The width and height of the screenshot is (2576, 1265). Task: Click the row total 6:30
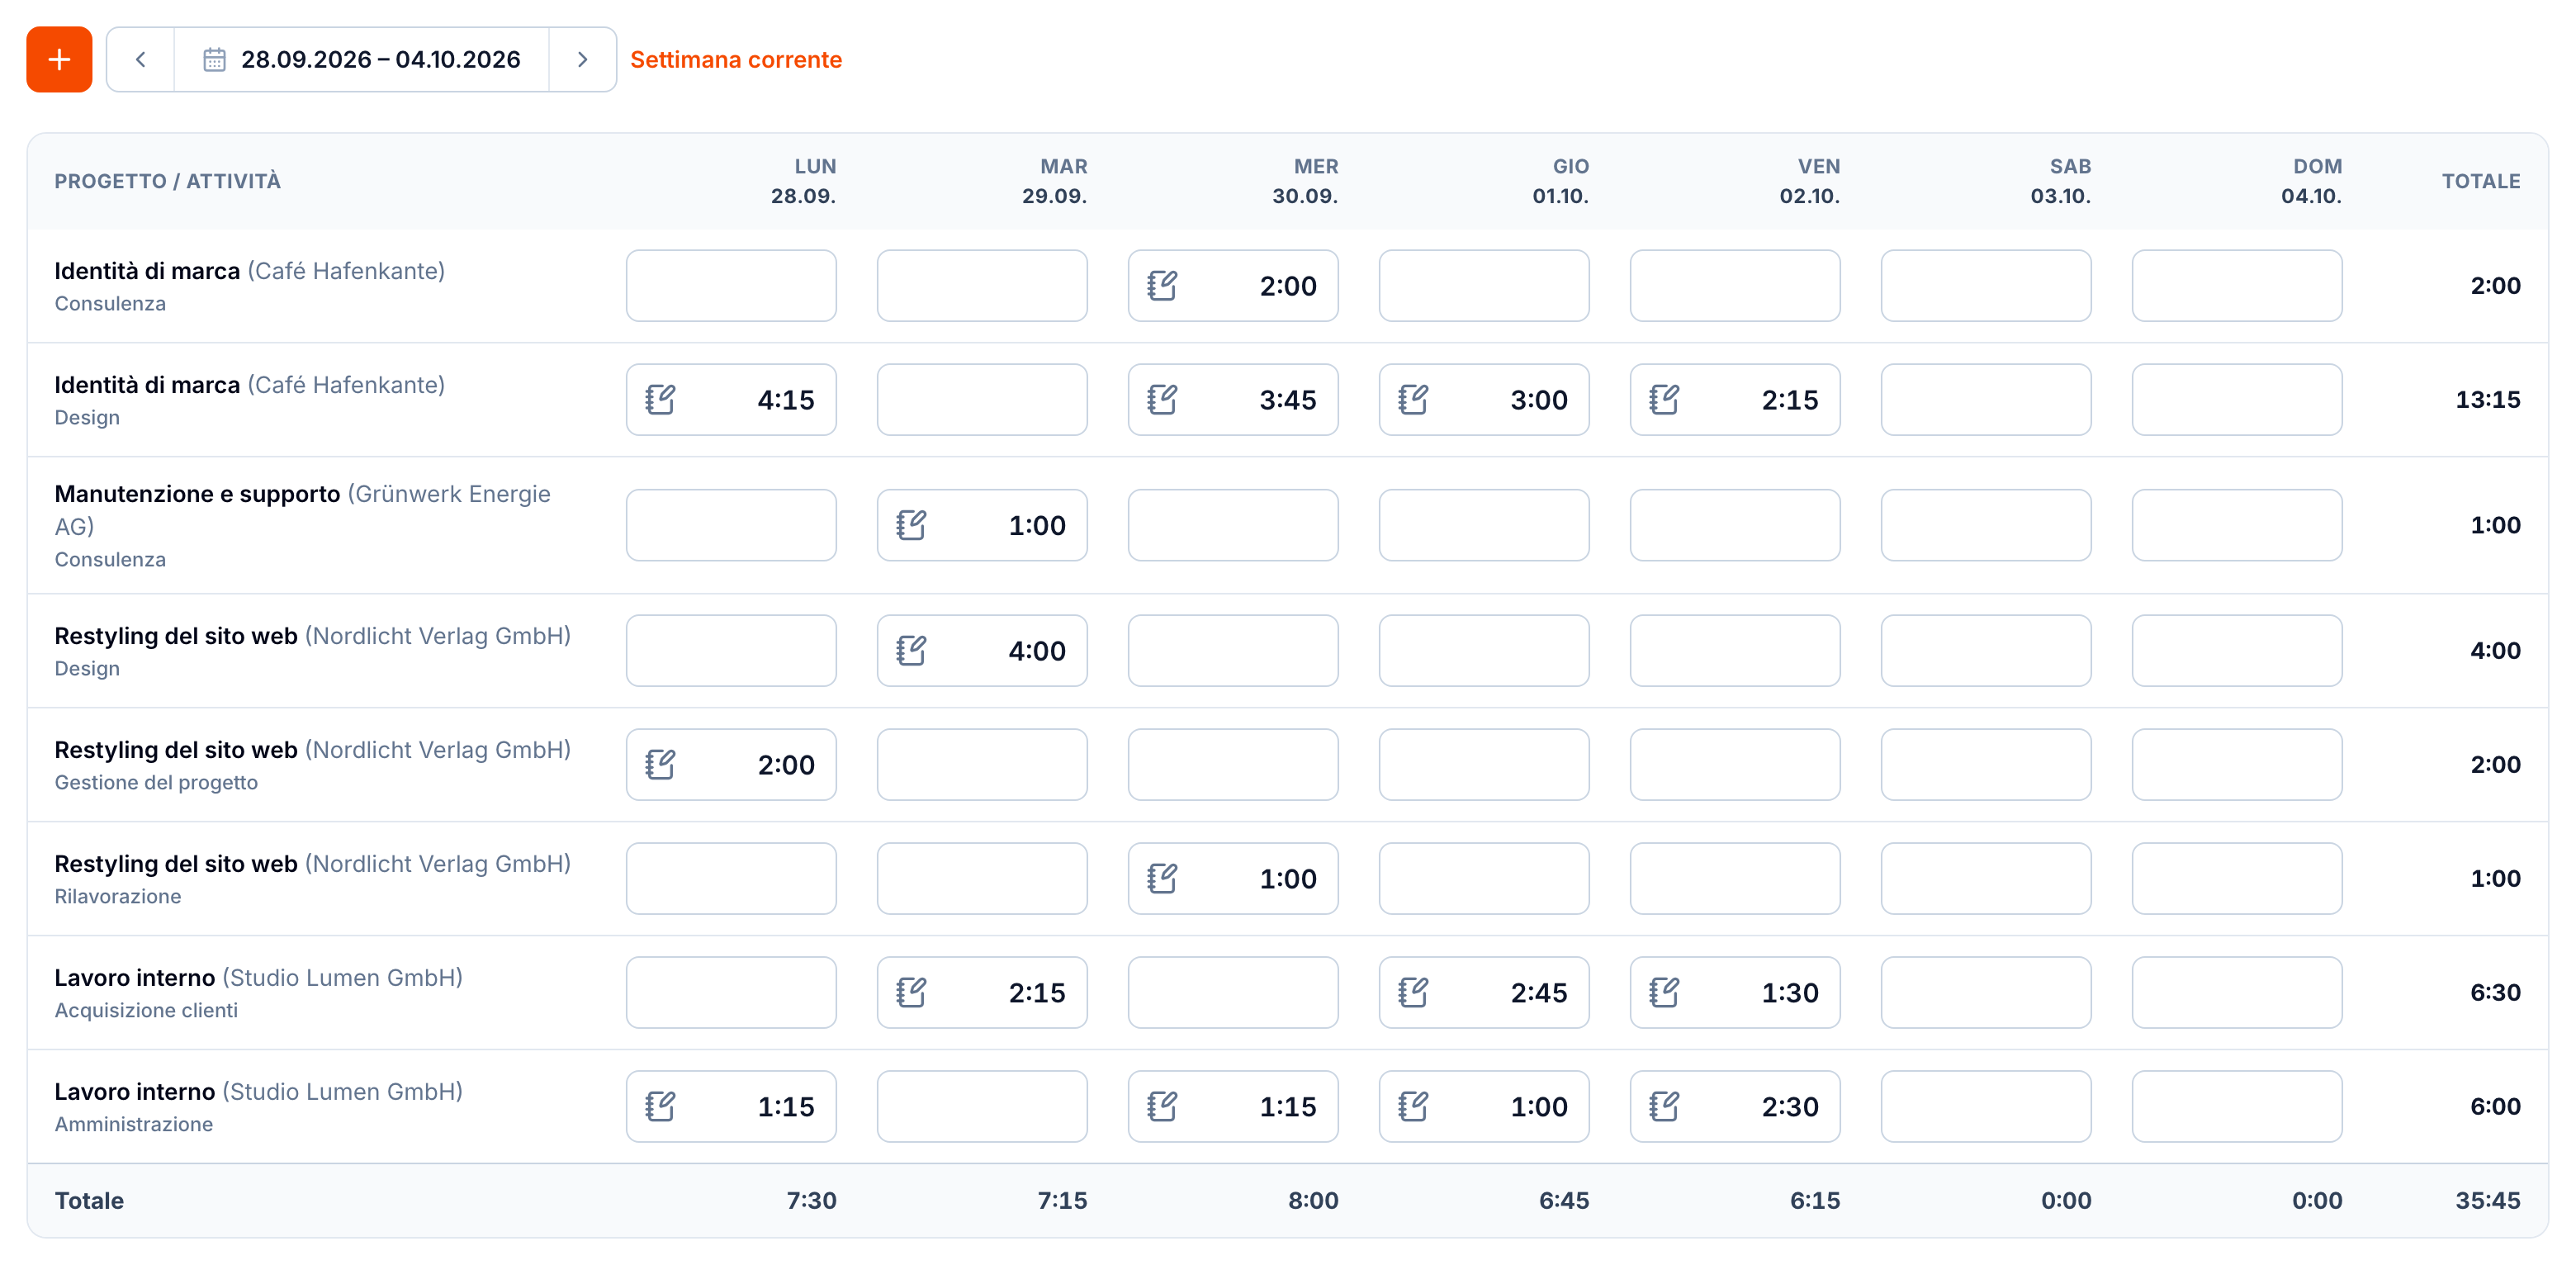click(2495, 993)
